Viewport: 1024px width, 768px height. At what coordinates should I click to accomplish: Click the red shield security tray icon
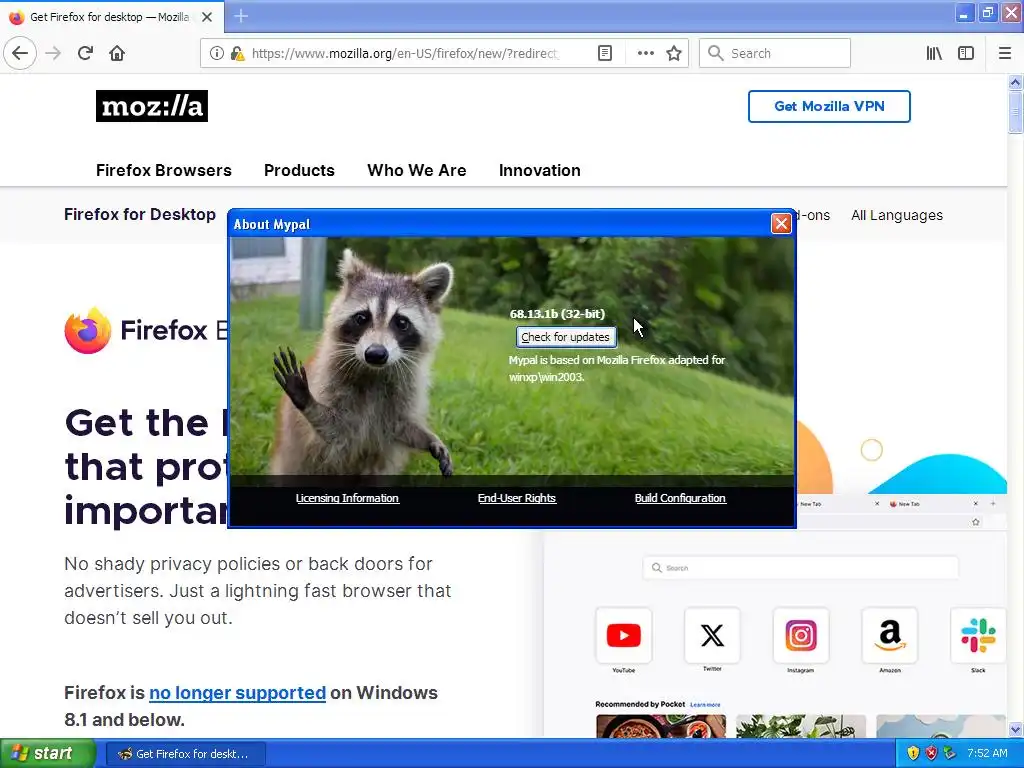click(931, 754)
